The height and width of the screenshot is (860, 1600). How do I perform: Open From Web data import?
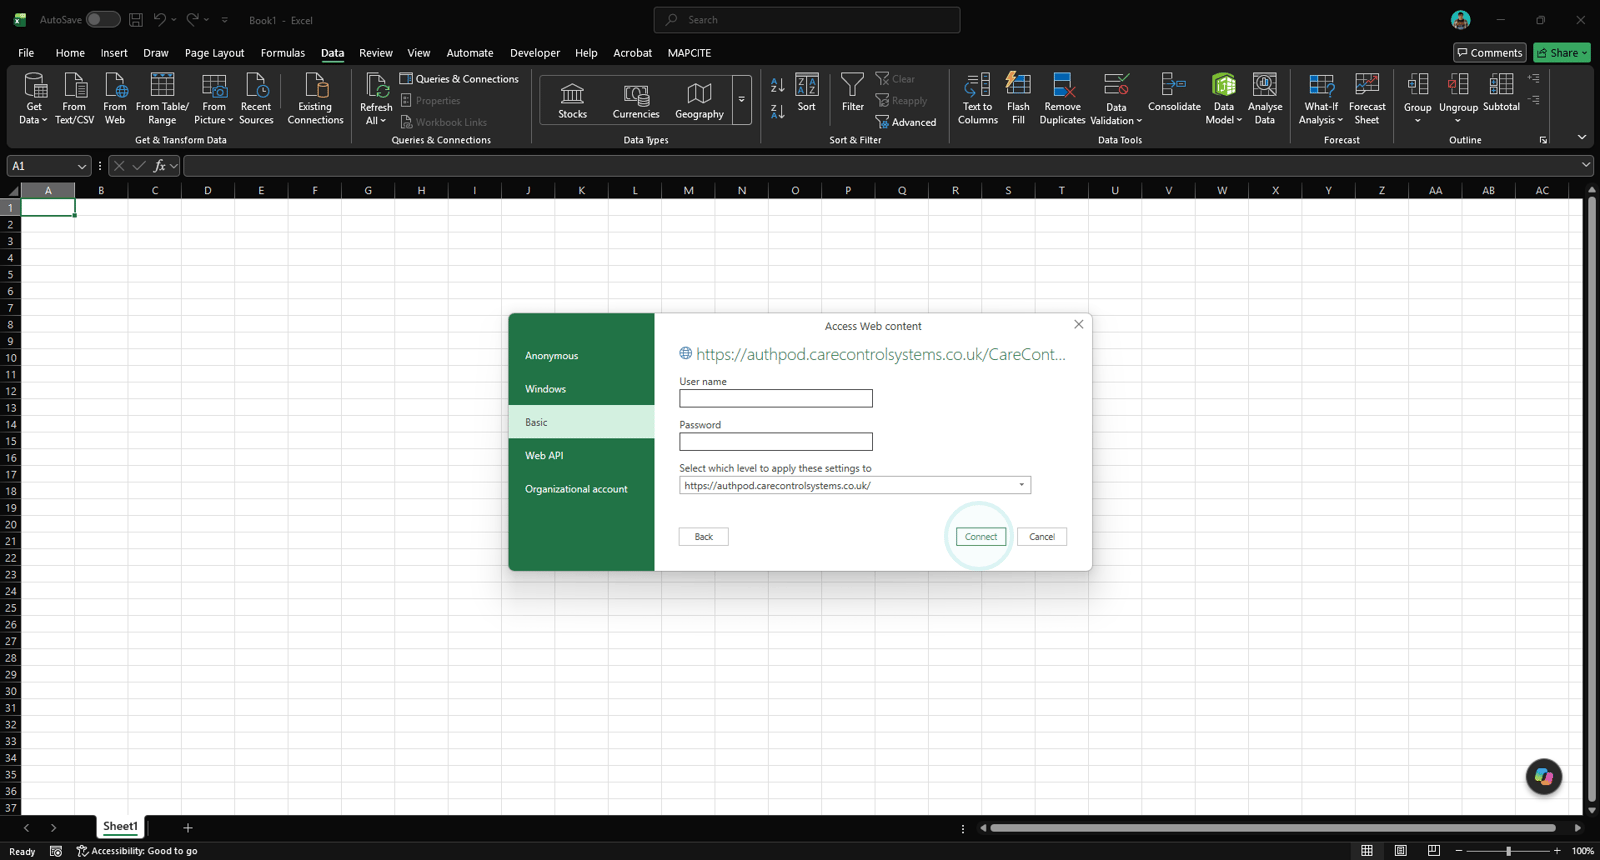click(x=115, y=98)
